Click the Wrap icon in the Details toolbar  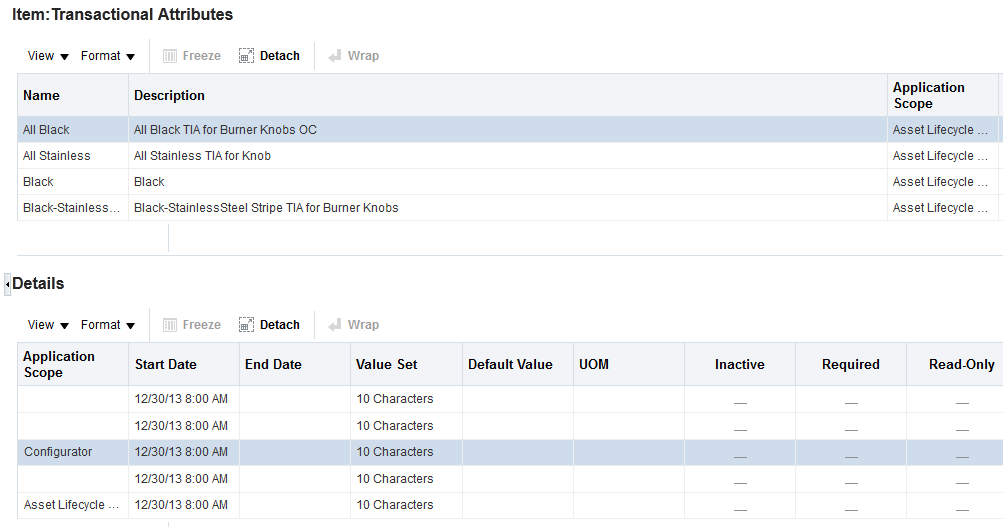click(x=335, y=325)
